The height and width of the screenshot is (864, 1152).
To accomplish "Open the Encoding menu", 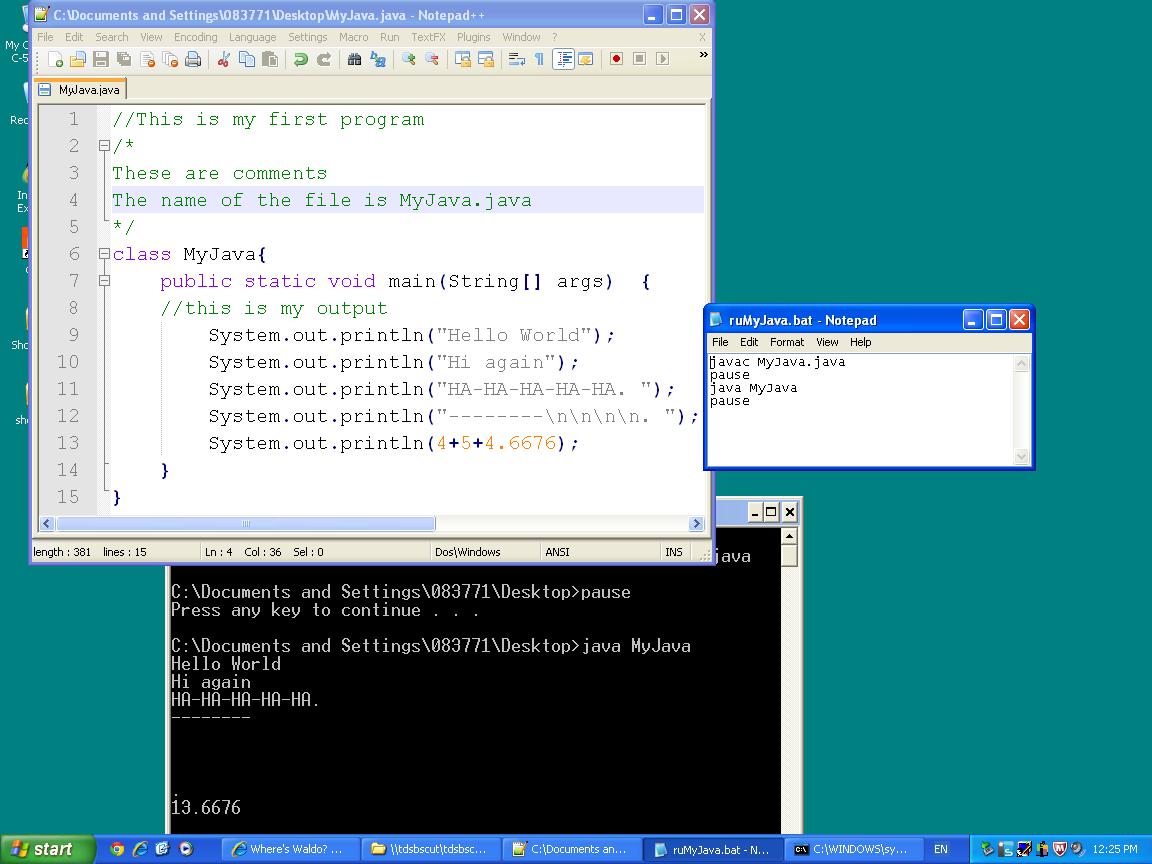I will coord(195,37).
